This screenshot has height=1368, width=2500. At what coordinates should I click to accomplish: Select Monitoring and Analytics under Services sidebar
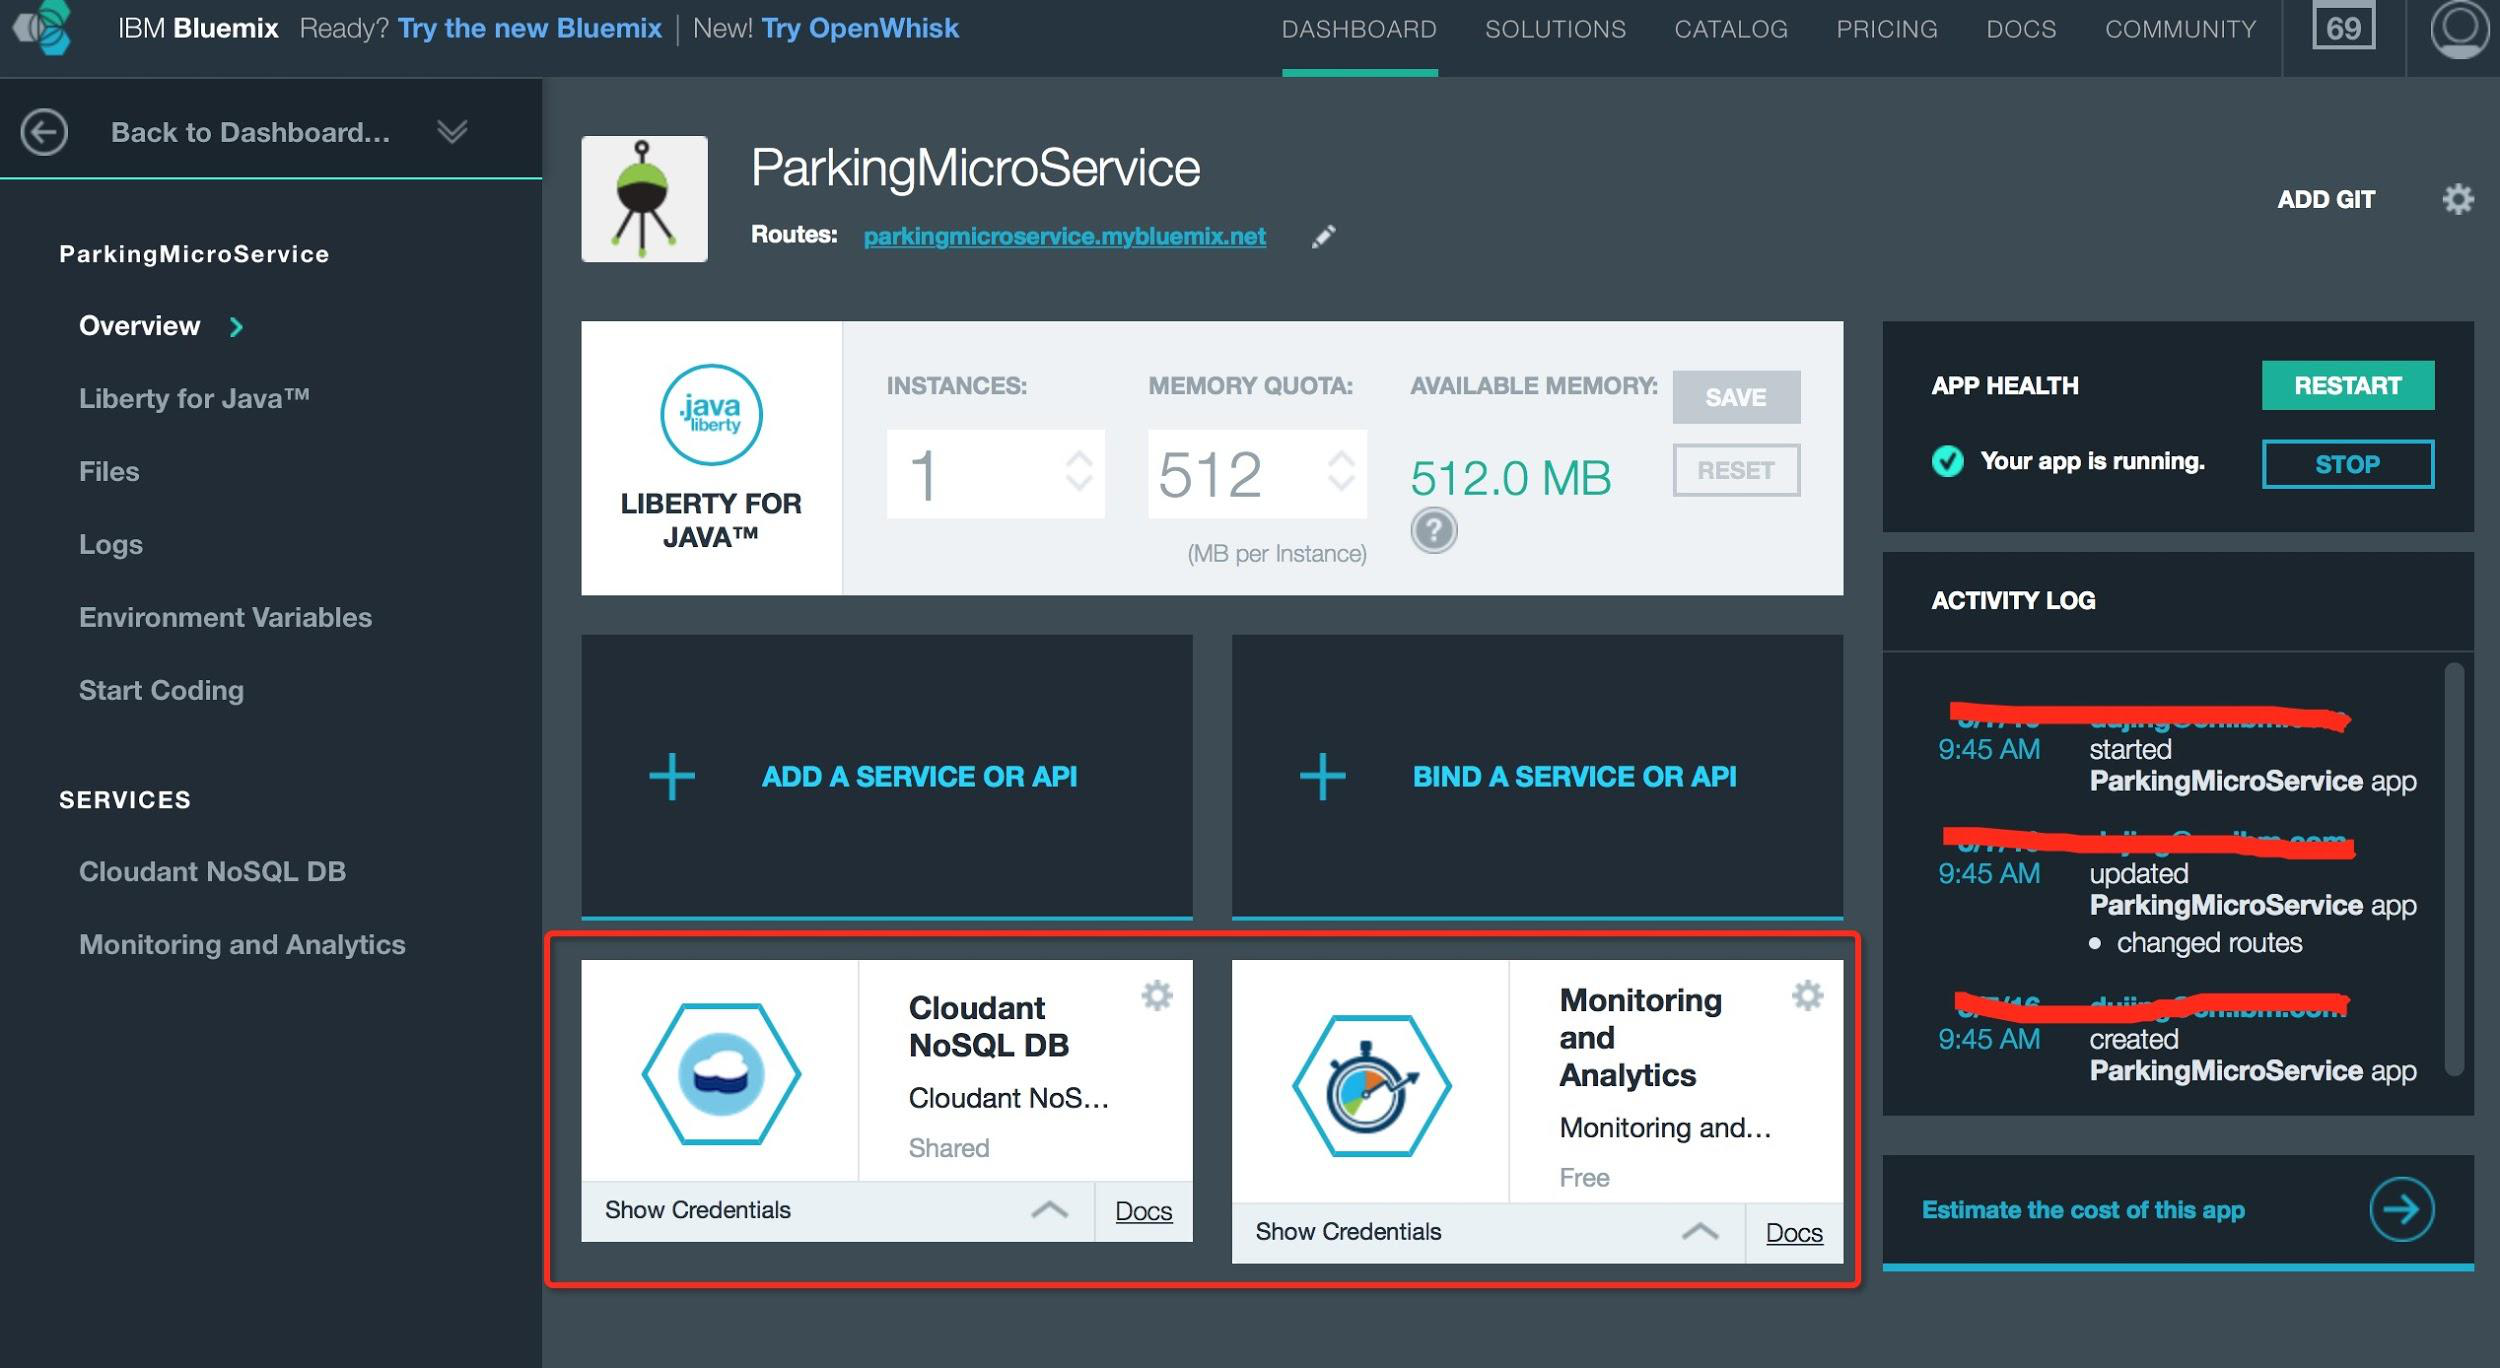pos(242,944)
